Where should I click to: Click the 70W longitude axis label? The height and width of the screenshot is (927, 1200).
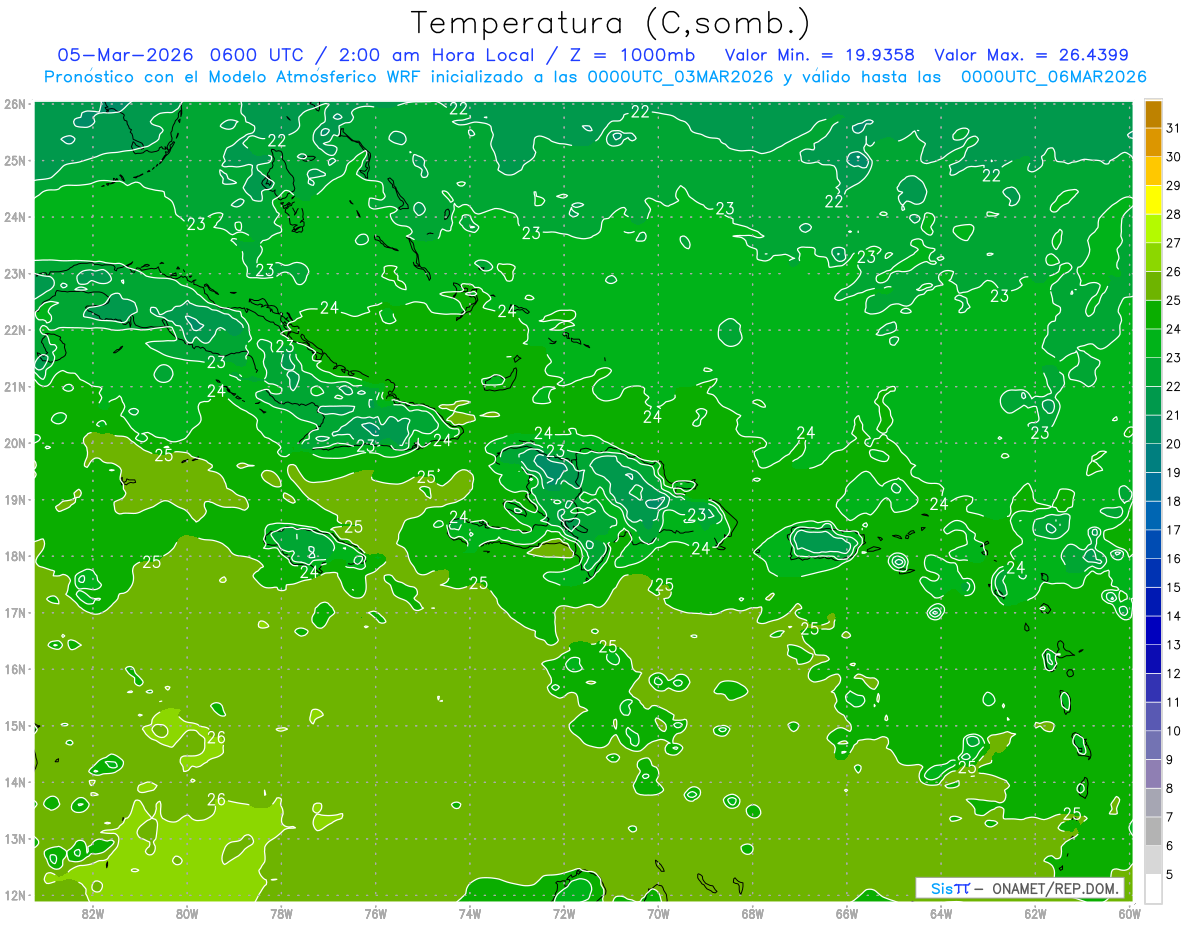pos(658,913)
